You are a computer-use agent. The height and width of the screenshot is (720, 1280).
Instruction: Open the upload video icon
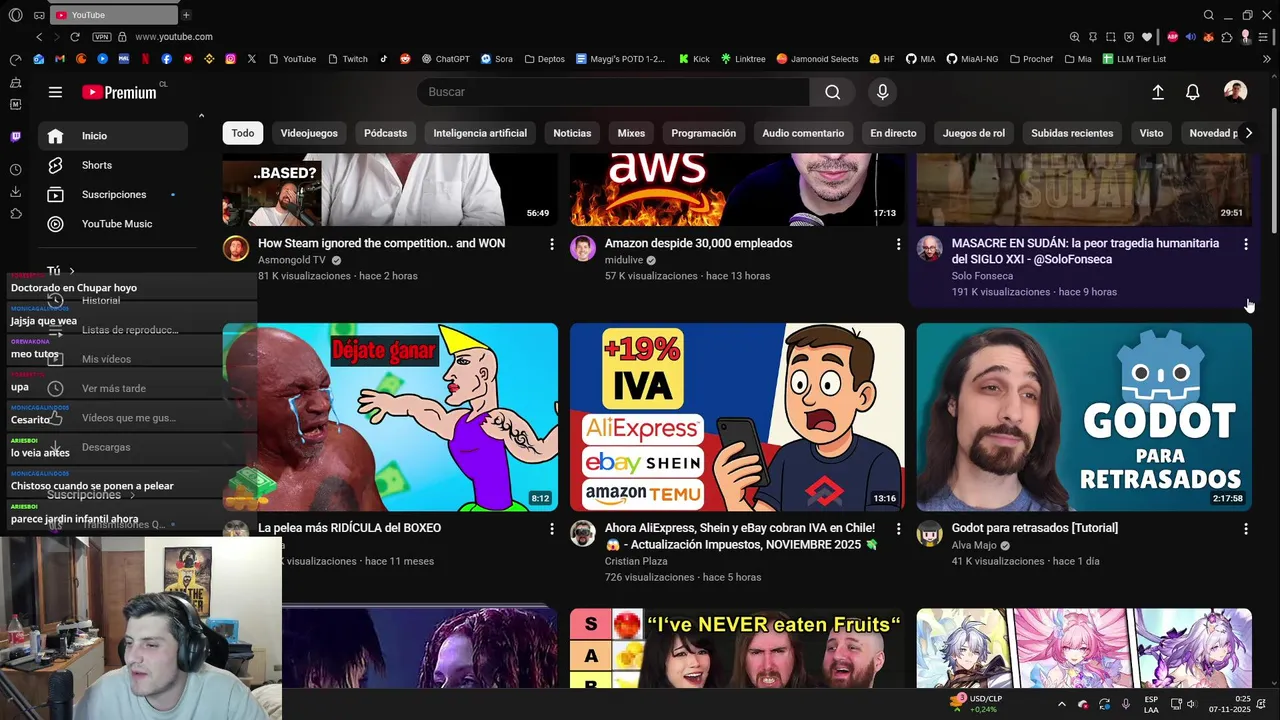tap(1158, 92)
